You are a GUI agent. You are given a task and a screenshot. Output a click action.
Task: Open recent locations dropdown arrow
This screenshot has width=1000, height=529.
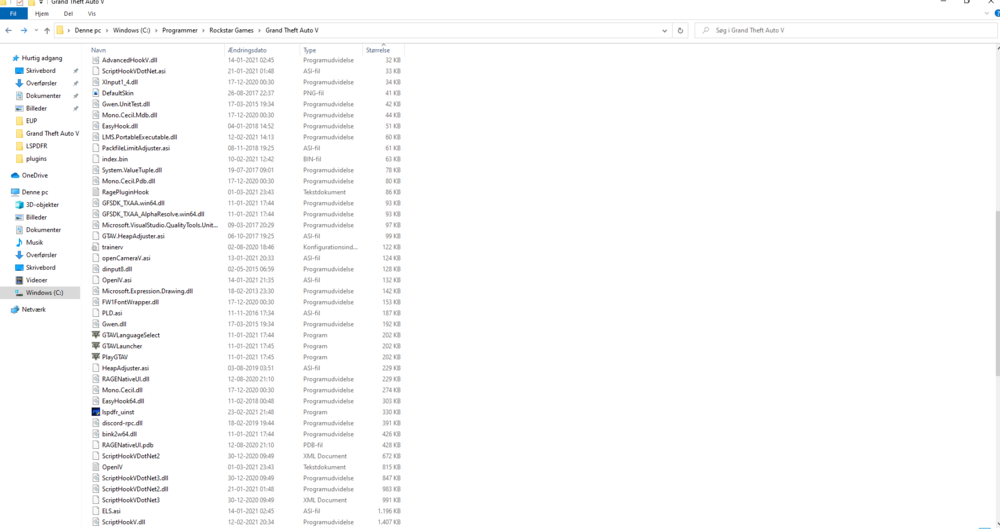pos(36,31)
